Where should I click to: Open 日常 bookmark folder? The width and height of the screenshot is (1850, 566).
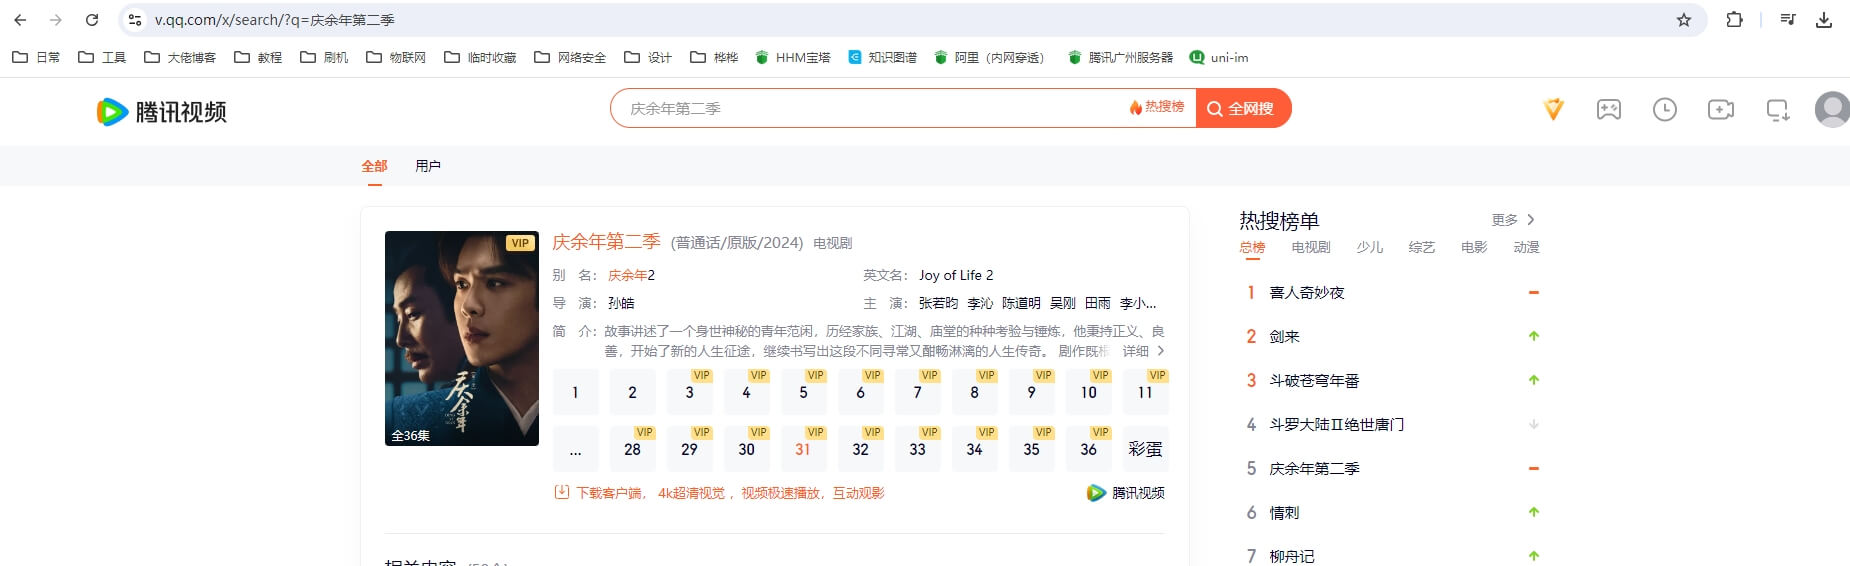point(36,57)
